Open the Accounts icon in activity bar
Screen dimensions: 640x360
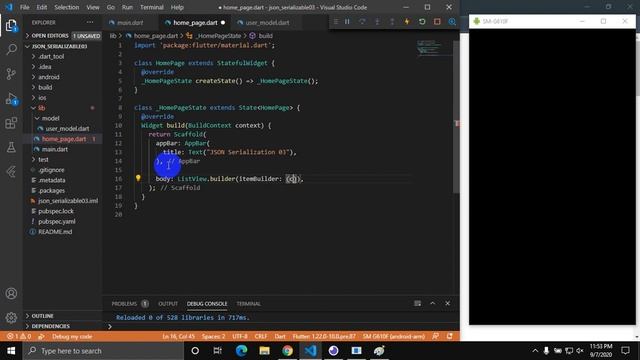click(11, 293)
